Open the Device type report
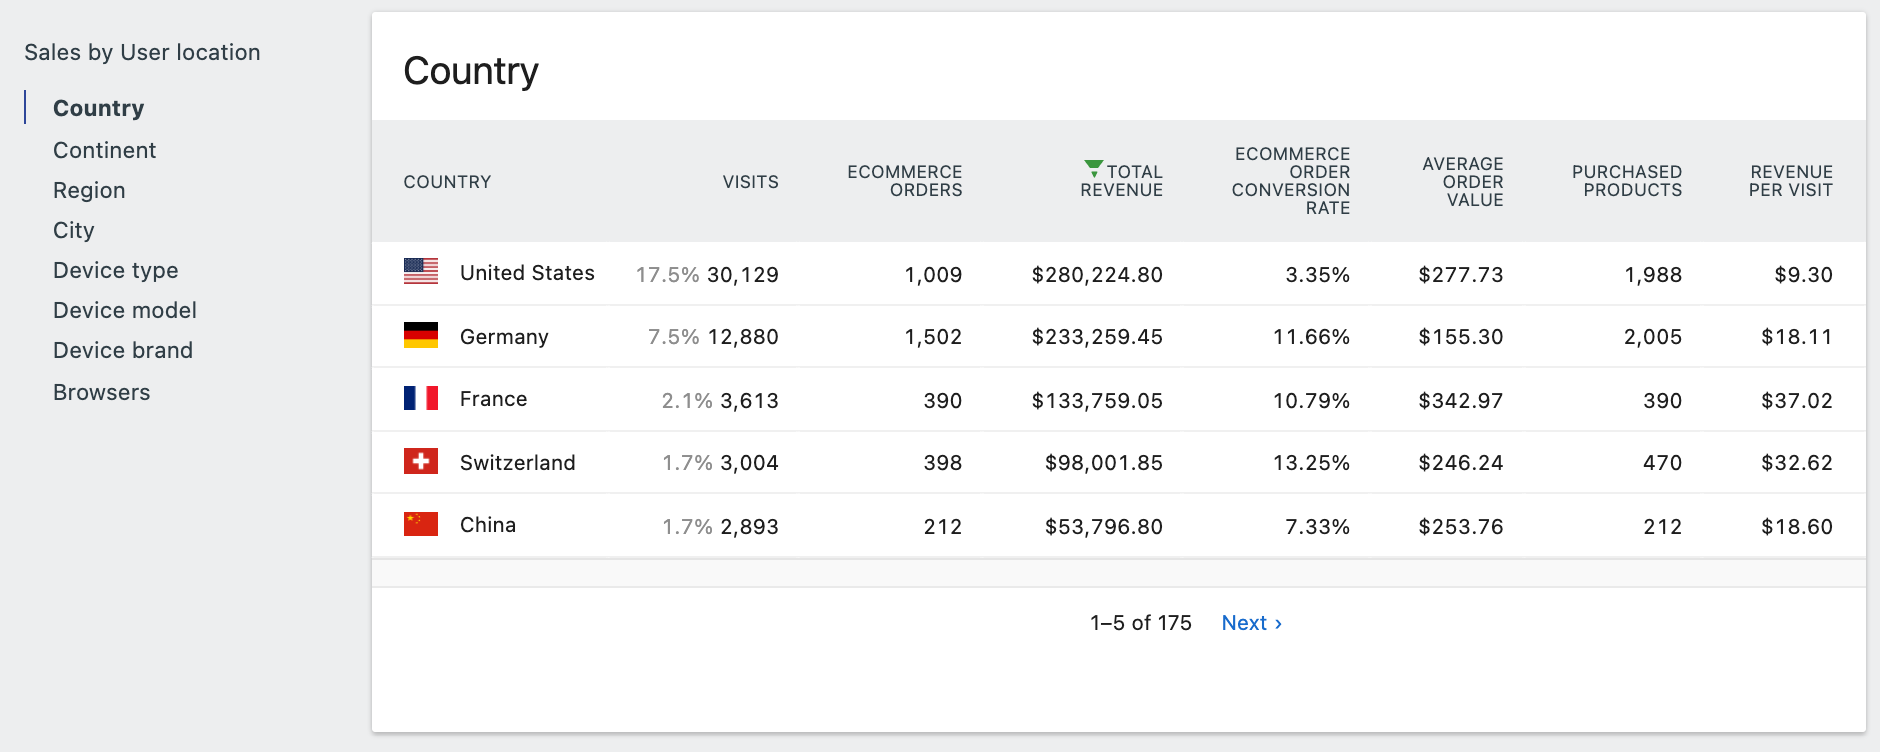The height and width of the screenshot is (752, 1880). tap(115, 270)
